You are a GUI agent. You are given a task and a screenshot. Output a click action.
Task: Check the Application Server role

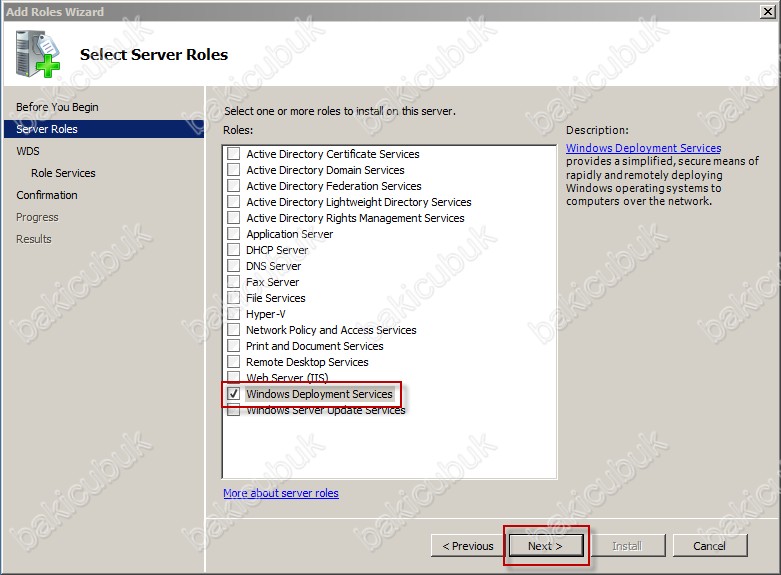tap(233, 233)
